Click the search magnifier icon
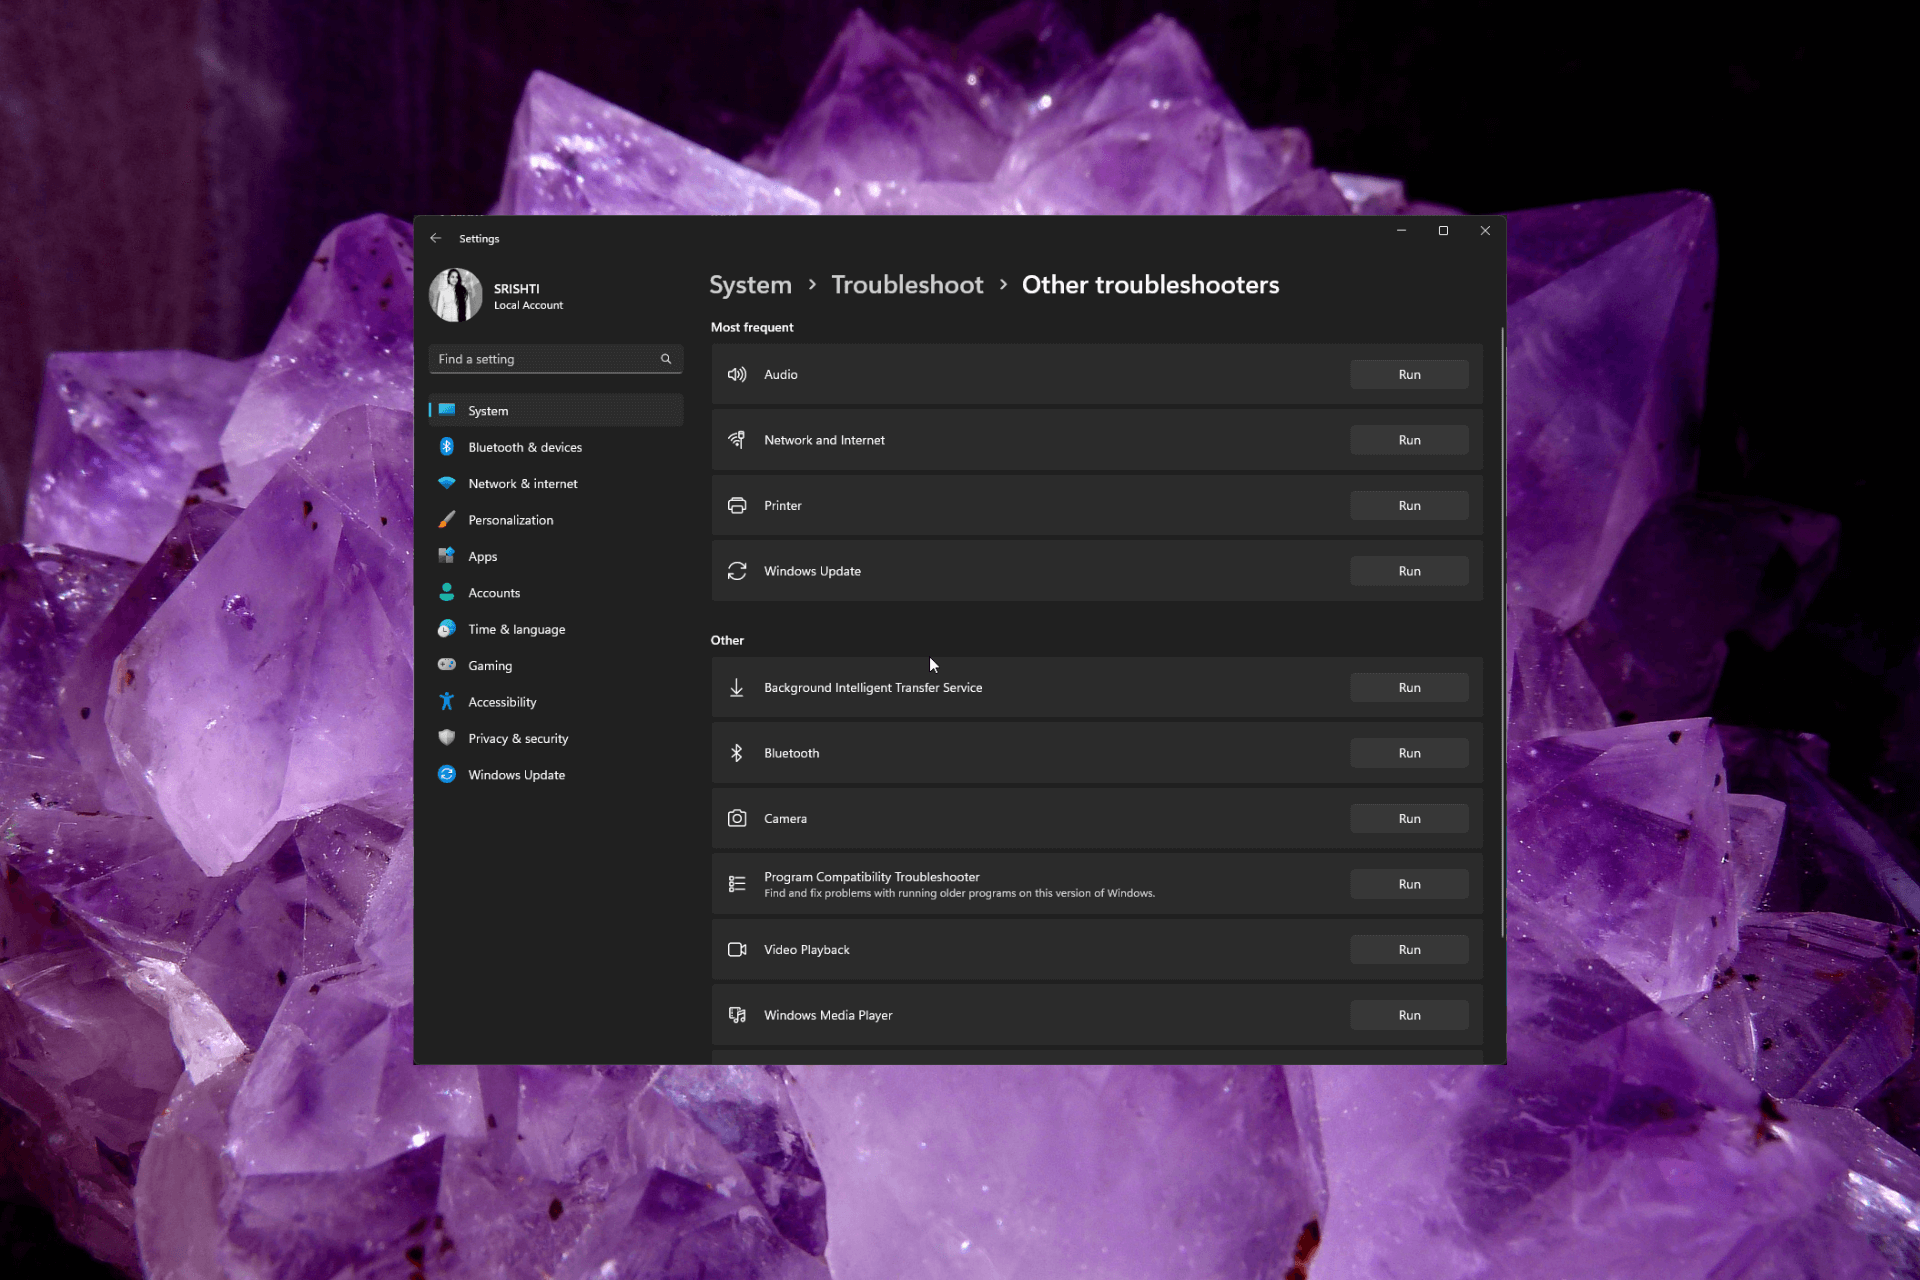Image resolution: width=1920 pixels, height=1280 pixels. tap(666, 359)
